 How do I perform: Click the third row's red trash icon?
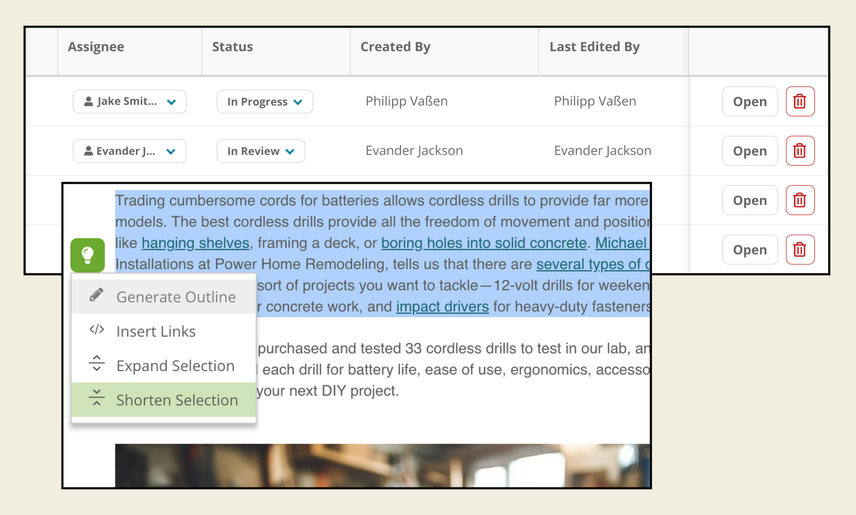[800, 200]
